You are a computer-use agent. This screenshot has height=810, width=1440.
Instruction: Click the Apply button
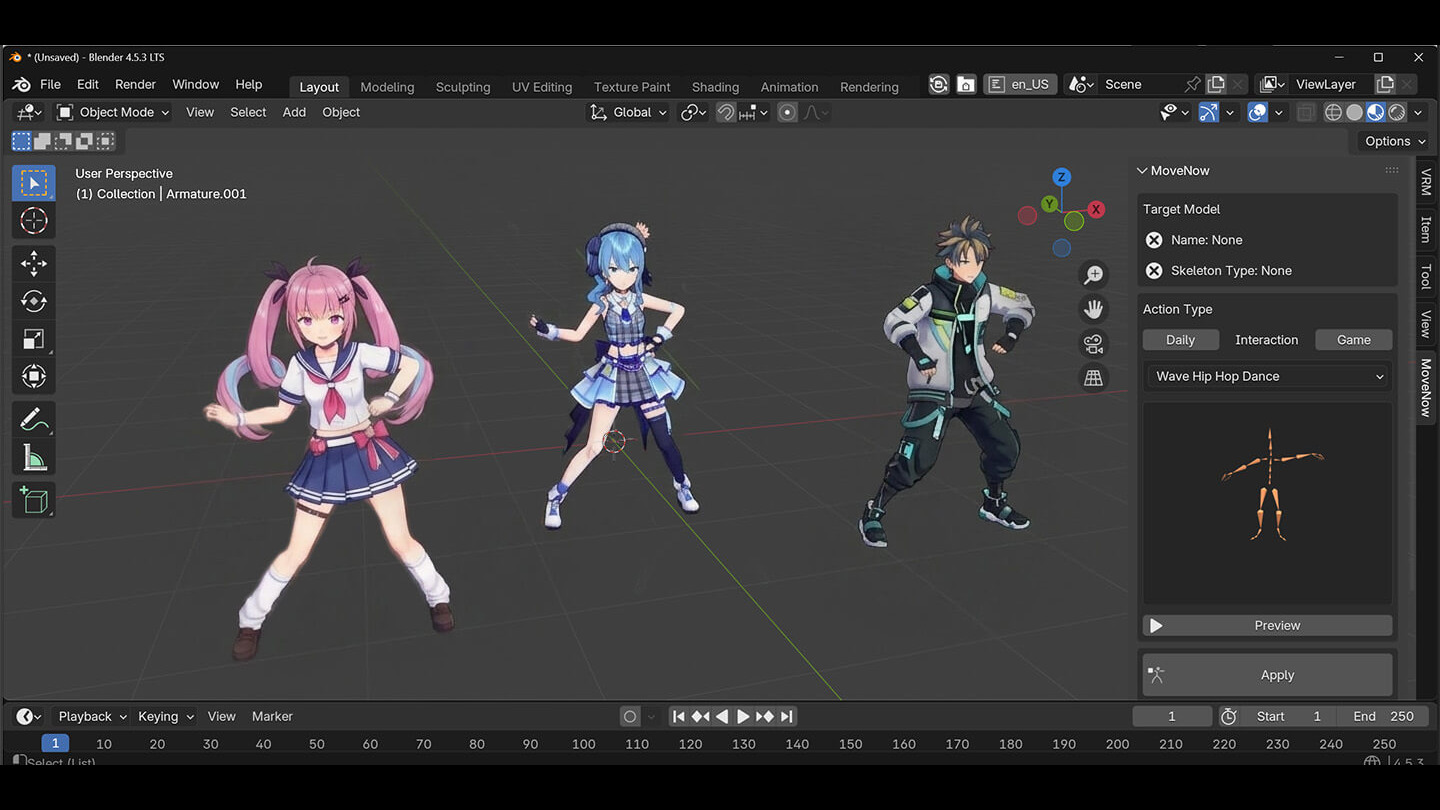1267,675
